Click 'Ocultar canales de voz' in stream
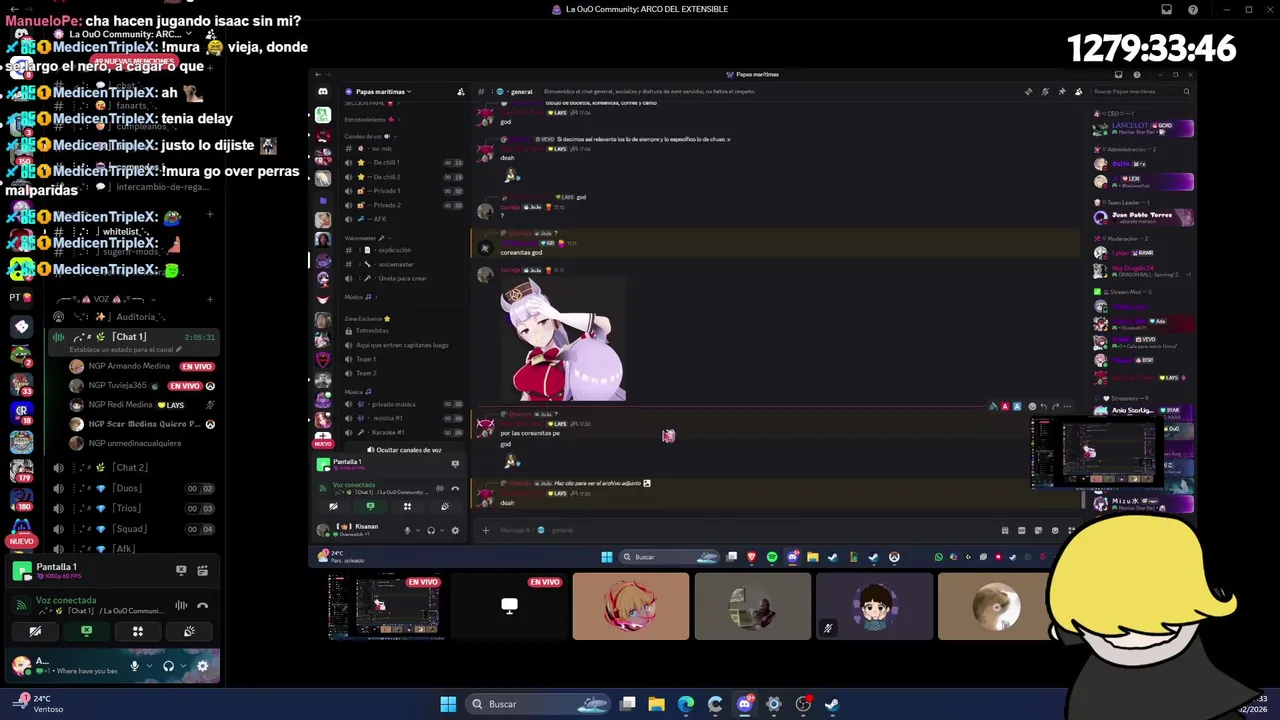Image resolution: width=1280 pixels, height=720 pixels. (x=404, y=450)
